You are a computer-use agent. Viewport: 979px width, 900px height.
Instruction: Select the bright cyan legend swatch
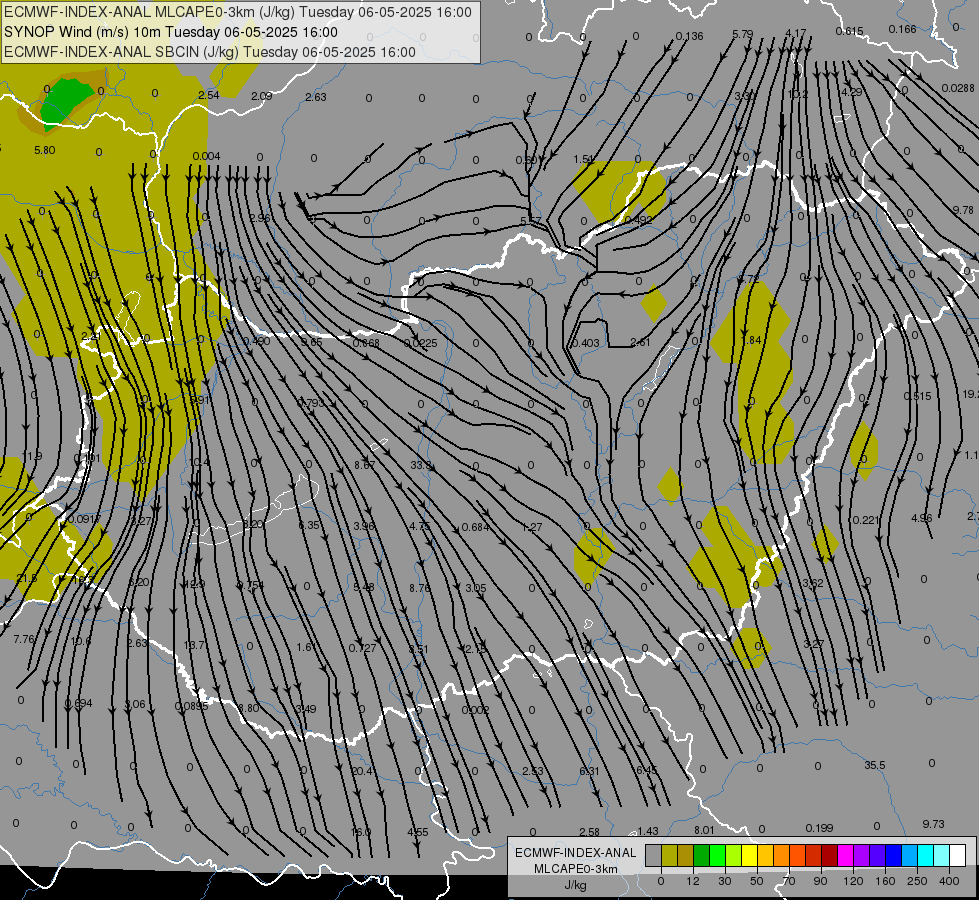click(x=926, y=855)
